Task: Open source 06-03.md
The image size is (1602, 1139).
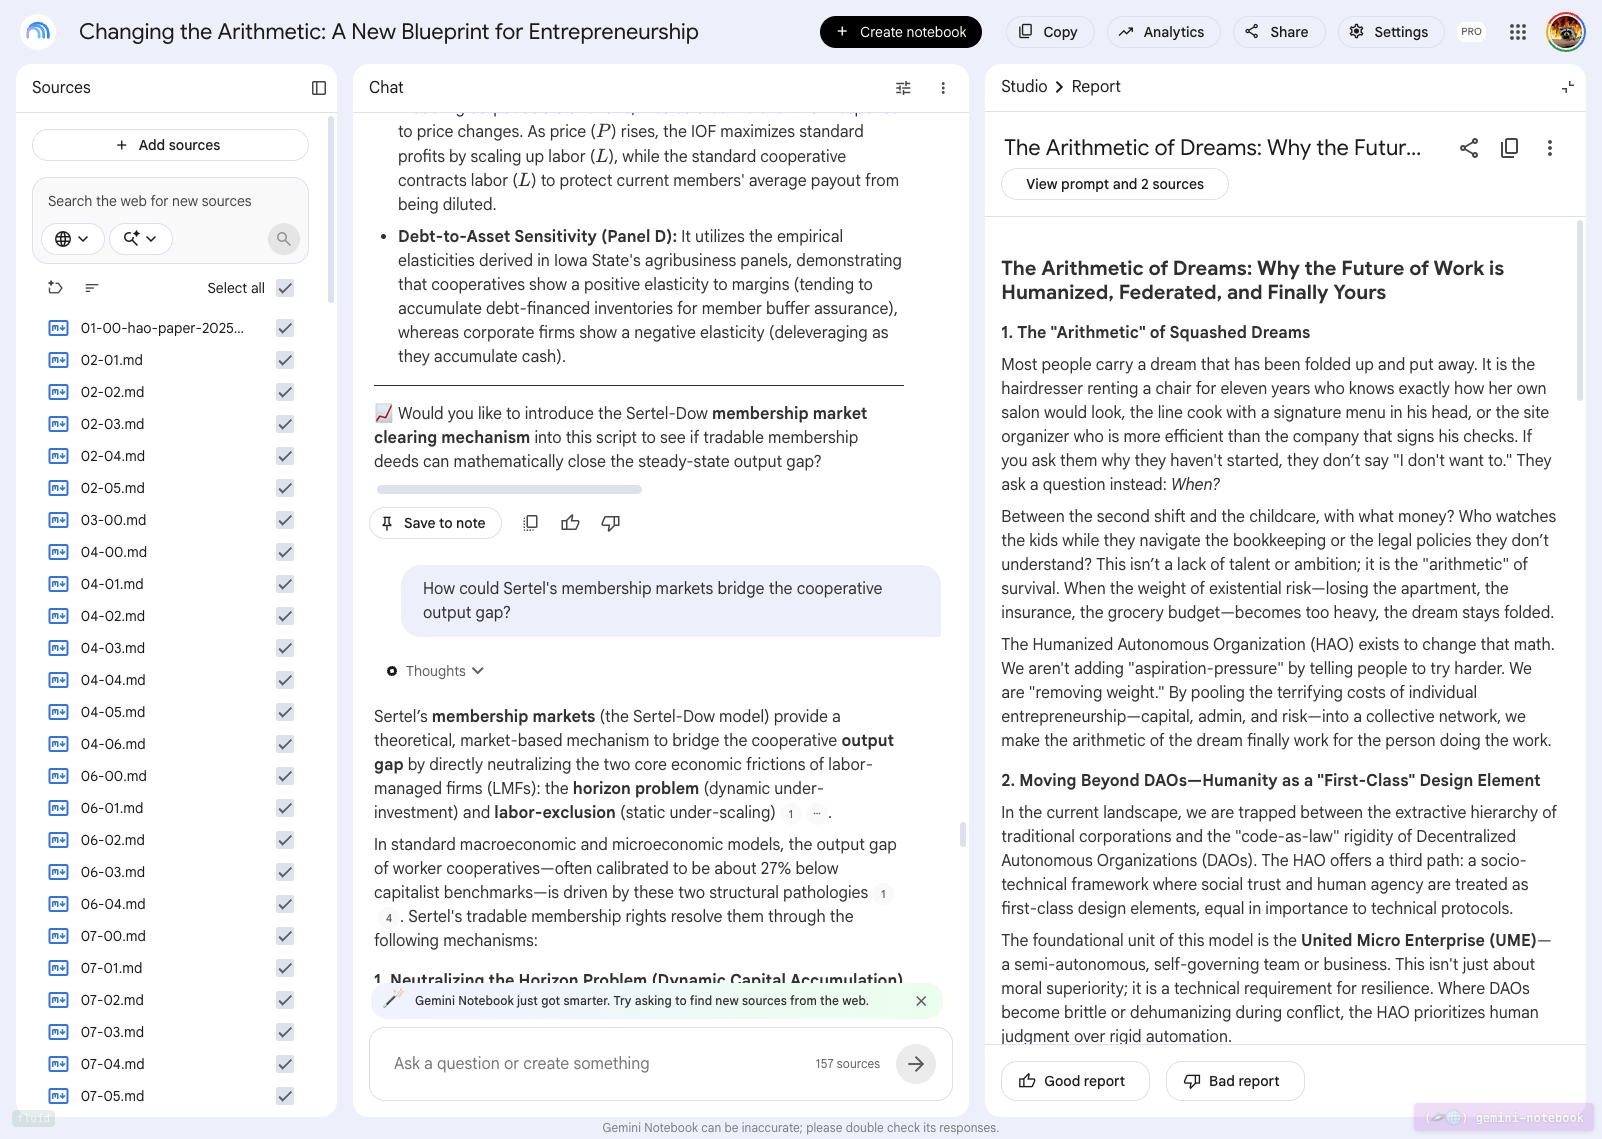Action: pos(113,872)
